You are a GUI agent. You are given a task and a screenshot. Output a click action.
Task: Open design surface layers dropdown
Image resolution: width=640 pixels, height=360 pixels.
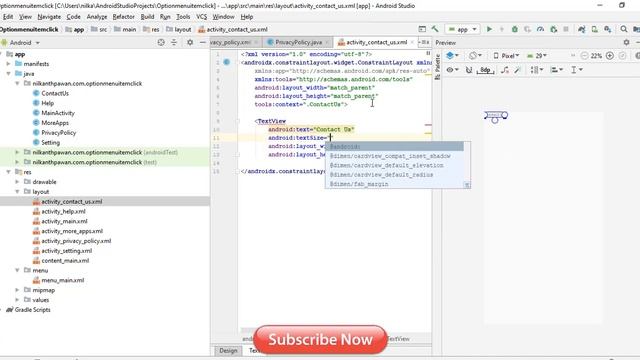point(452,56)
